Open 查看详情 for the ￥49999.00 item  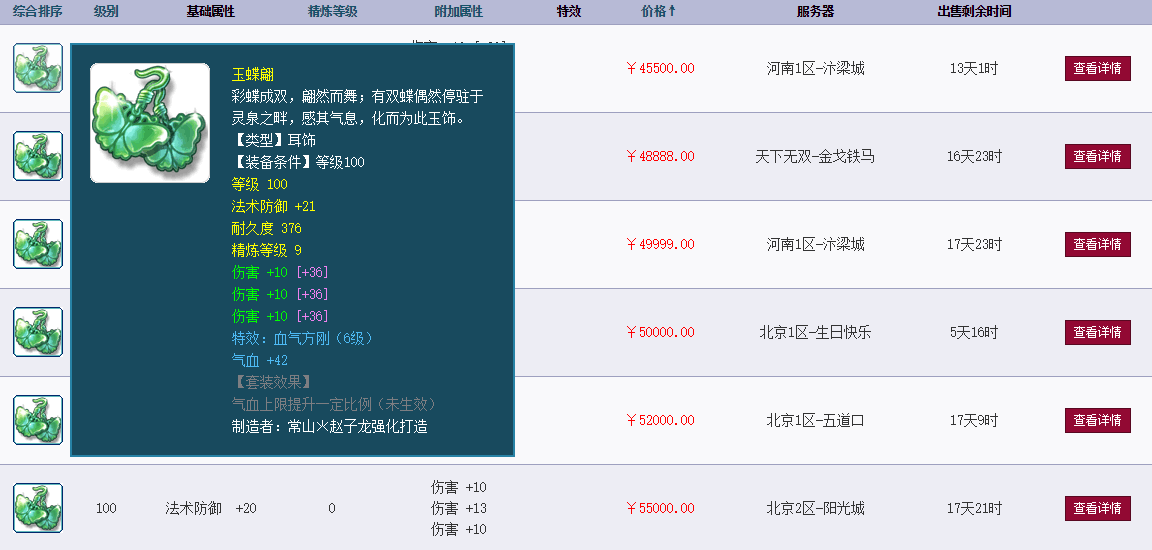(x=1098, y=245)
